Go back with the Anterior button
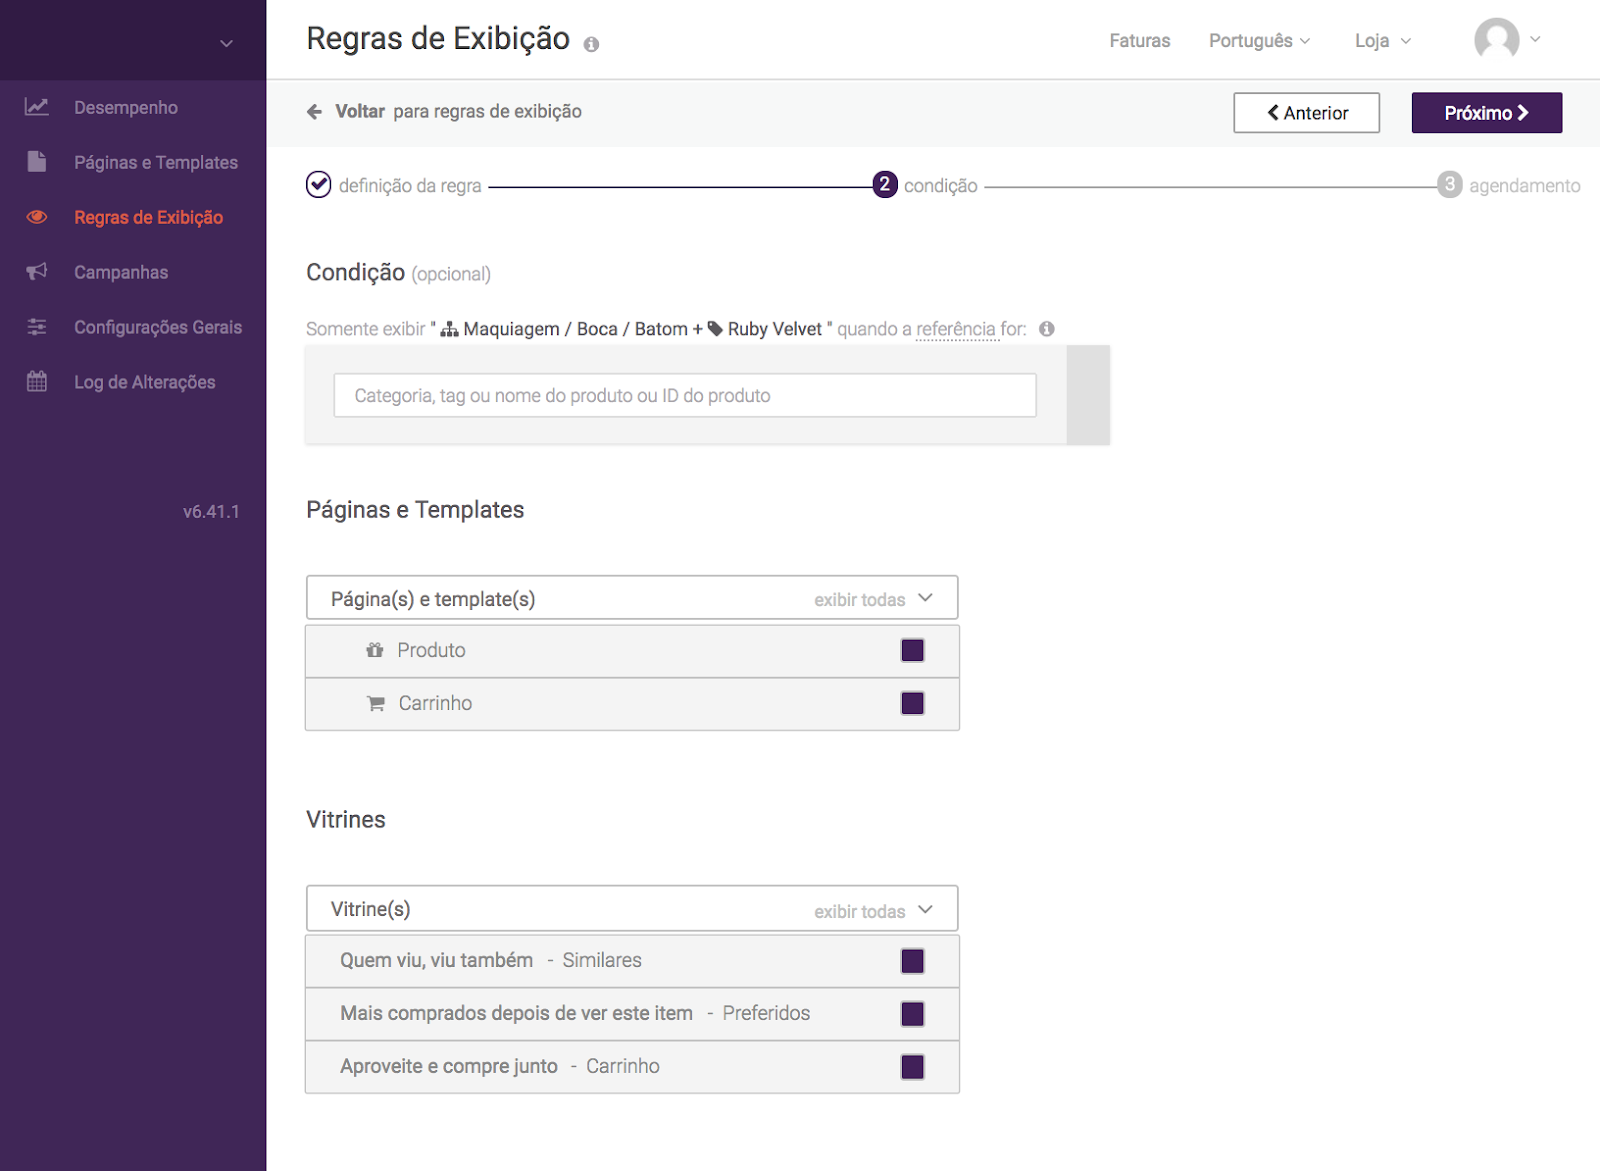This screenshot has height=1171, width=1600. (1306, 113)
